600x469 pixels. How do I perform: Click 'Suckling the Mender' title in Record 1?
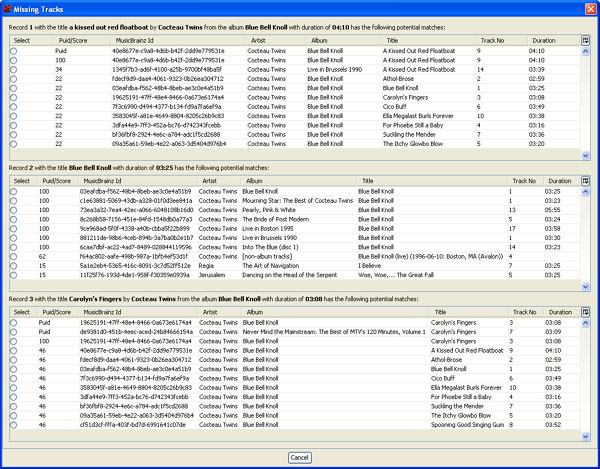click(x=409, y=135)
